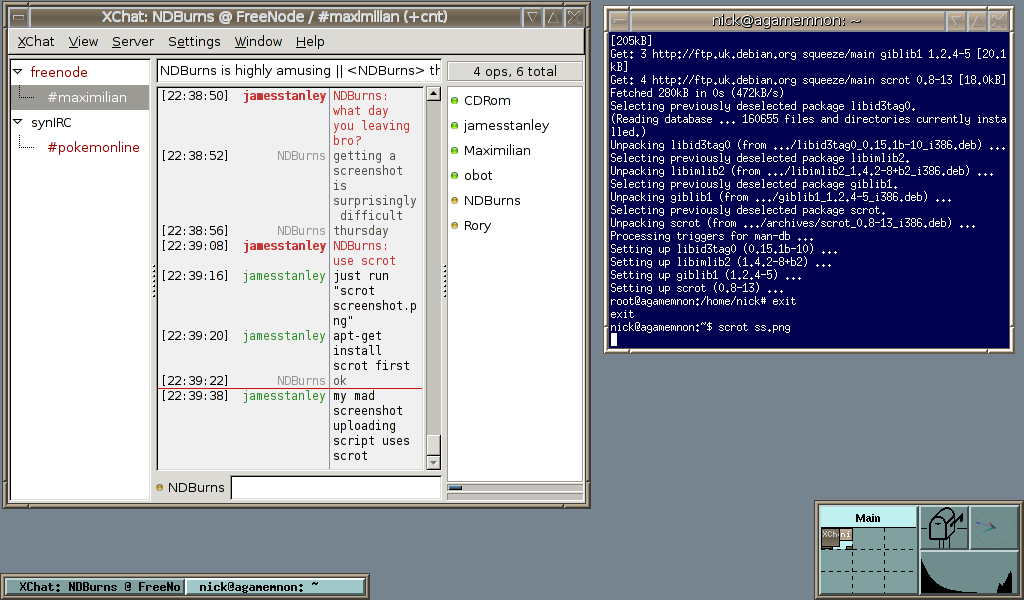Open the XChat menu

(x=36, y=41)
